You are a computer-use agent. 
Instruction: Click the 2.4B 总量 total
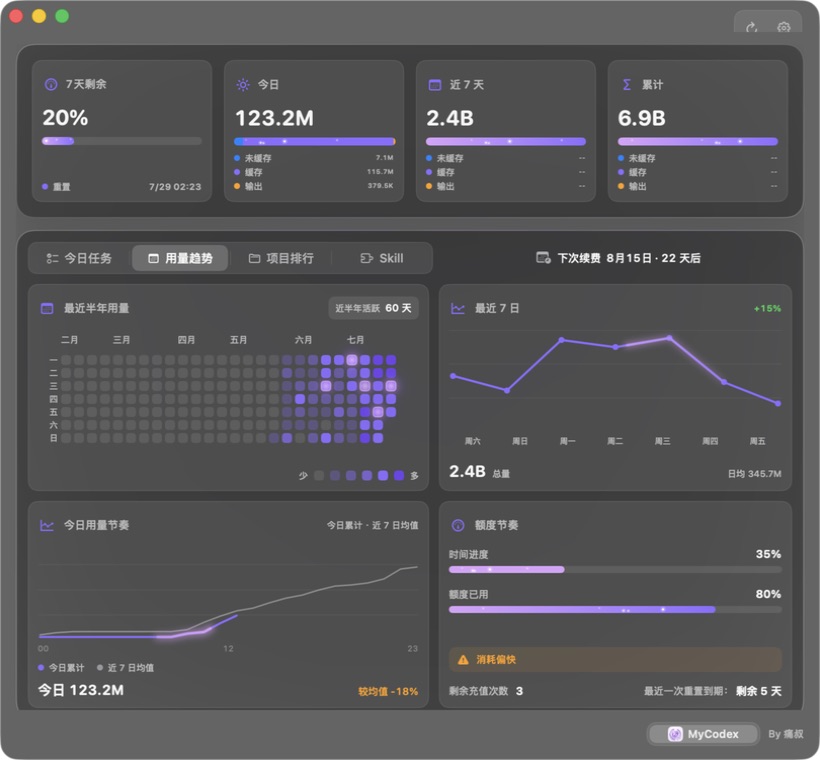tap(480, 472)
